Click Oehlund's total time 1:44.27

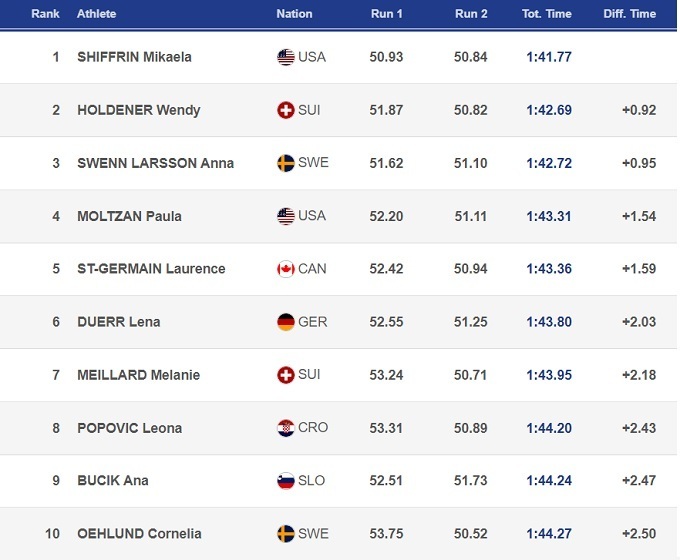point(549,534)
